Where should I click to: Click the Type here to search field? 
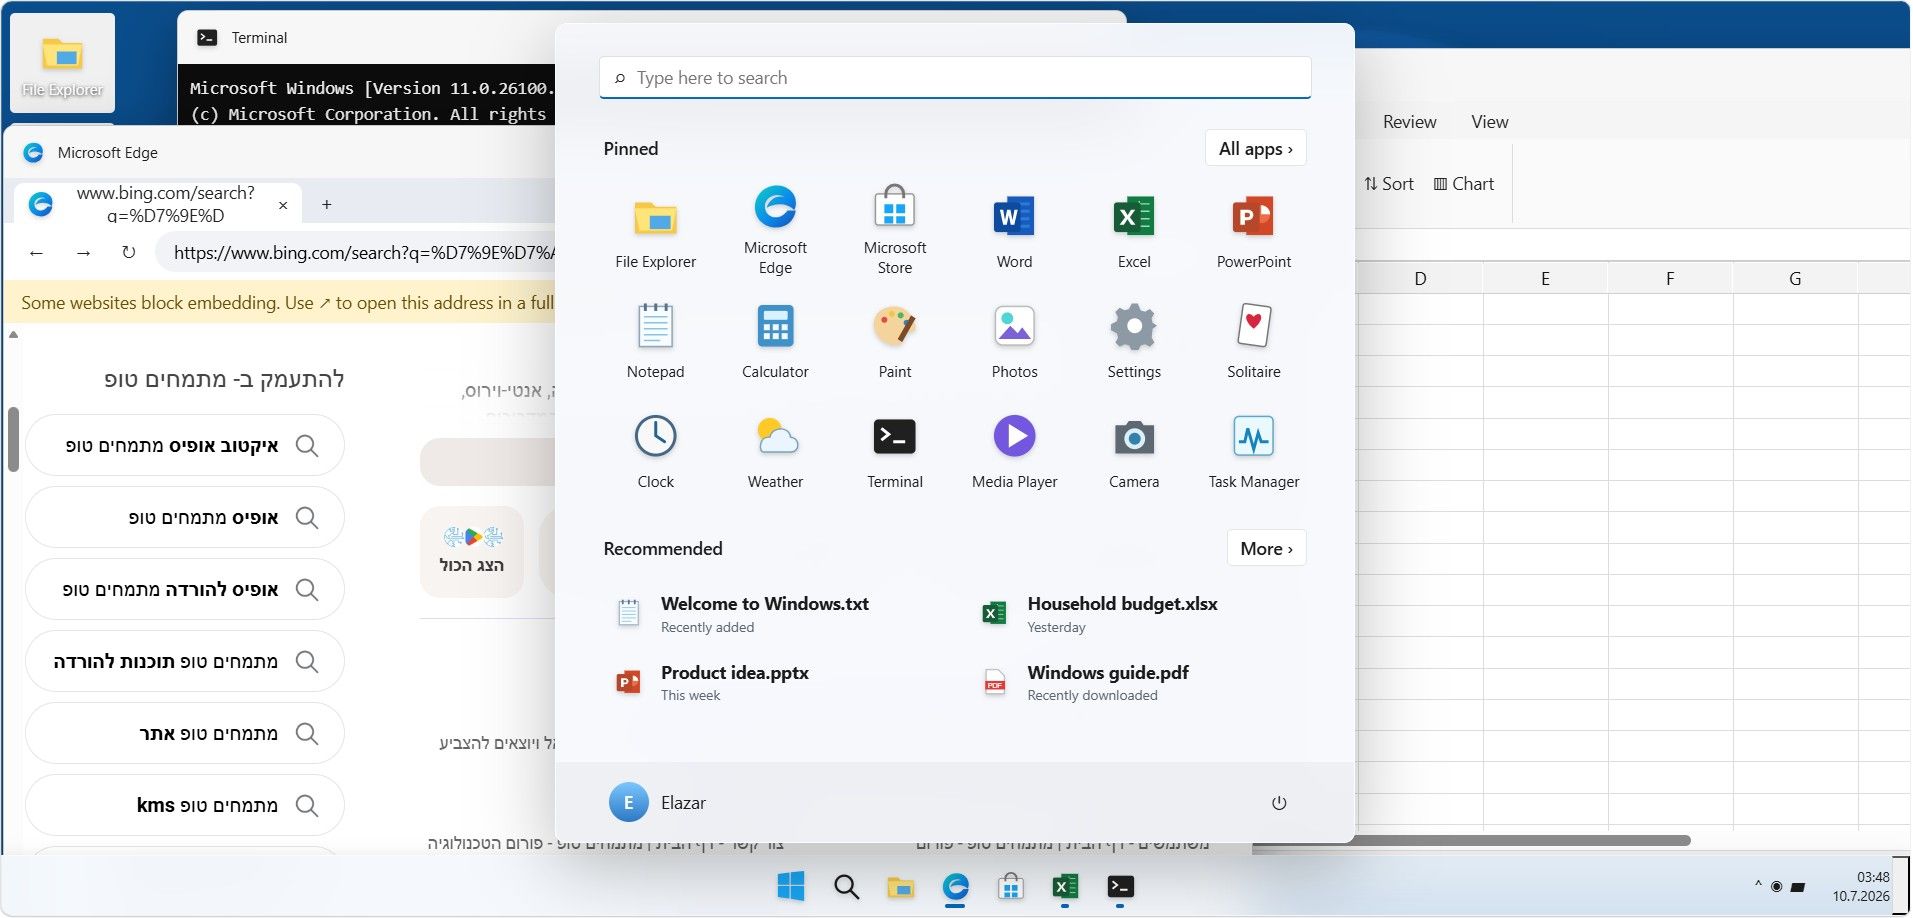pos(955,78)
